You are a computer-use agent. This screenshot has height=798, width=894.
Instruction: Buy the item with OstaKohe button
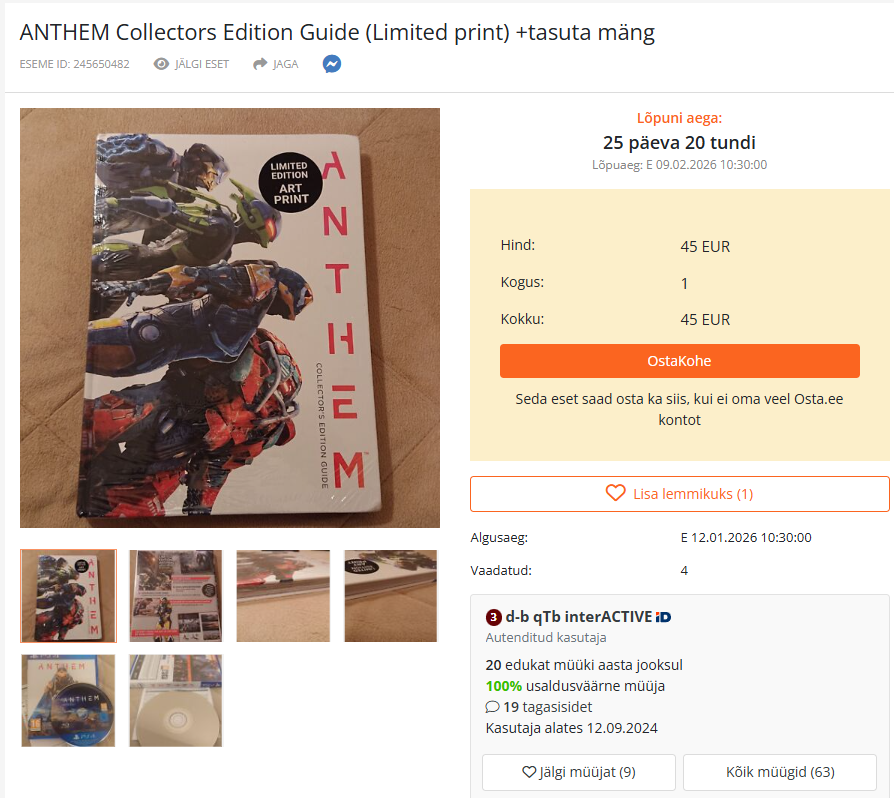coord(680,361)
